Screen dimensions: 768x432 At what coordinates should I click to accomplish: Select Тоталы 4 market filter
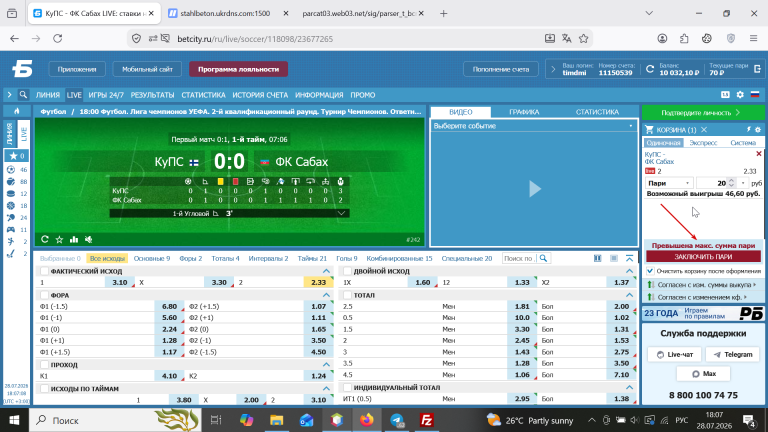tap(225, 258)
